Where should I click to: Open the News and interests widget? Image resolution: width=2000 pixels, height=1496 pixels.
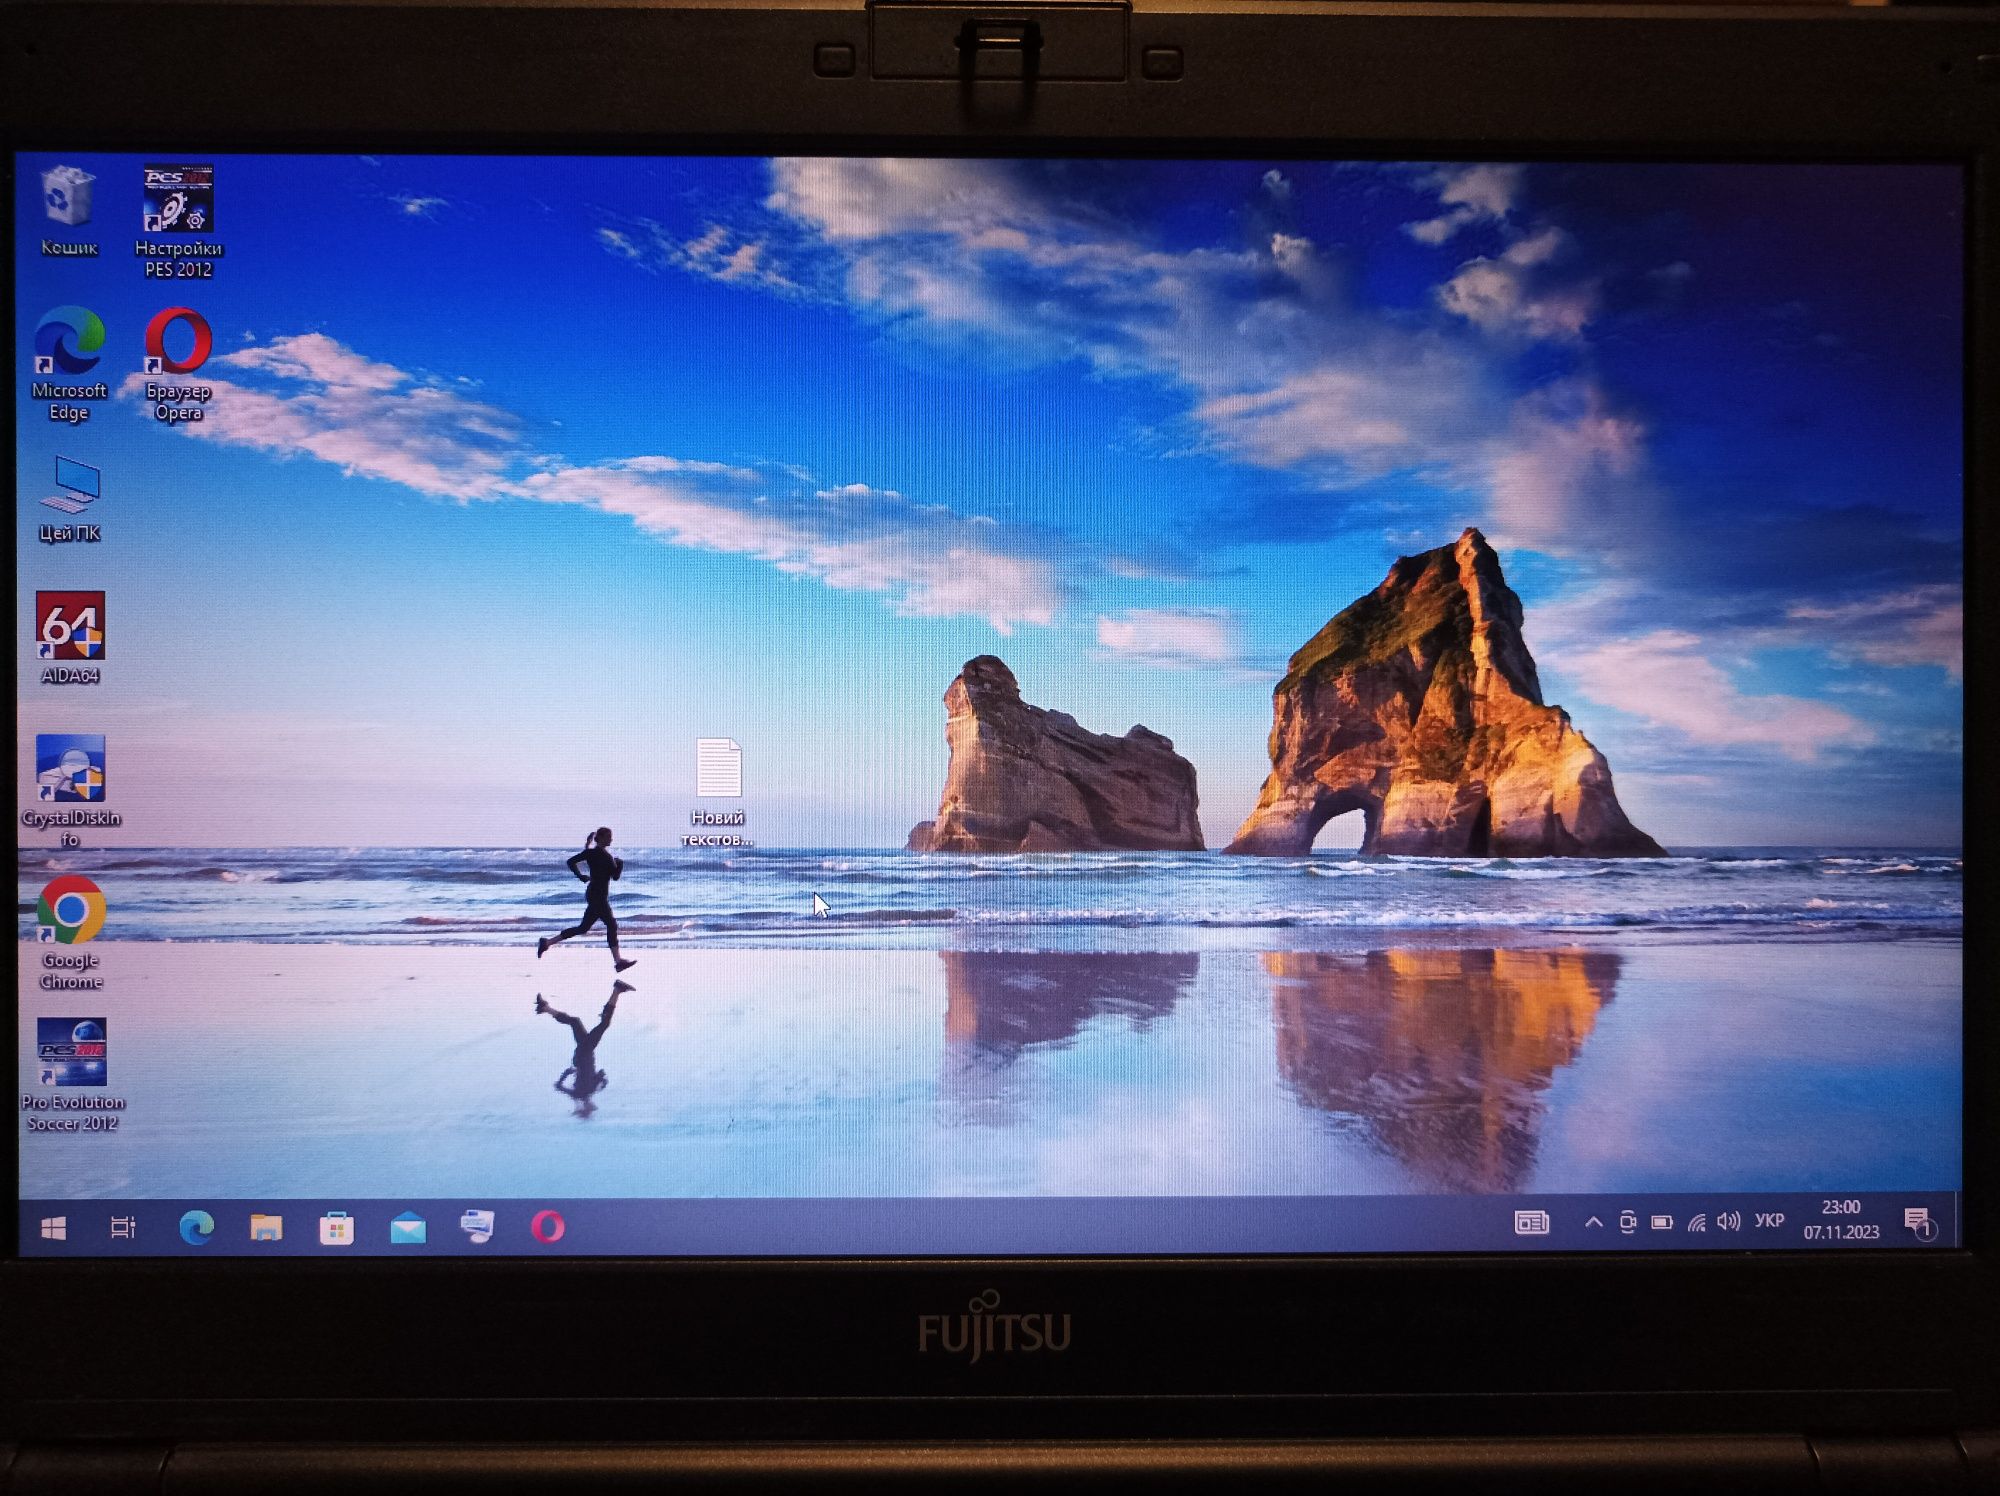[x=1531, y=1223]
